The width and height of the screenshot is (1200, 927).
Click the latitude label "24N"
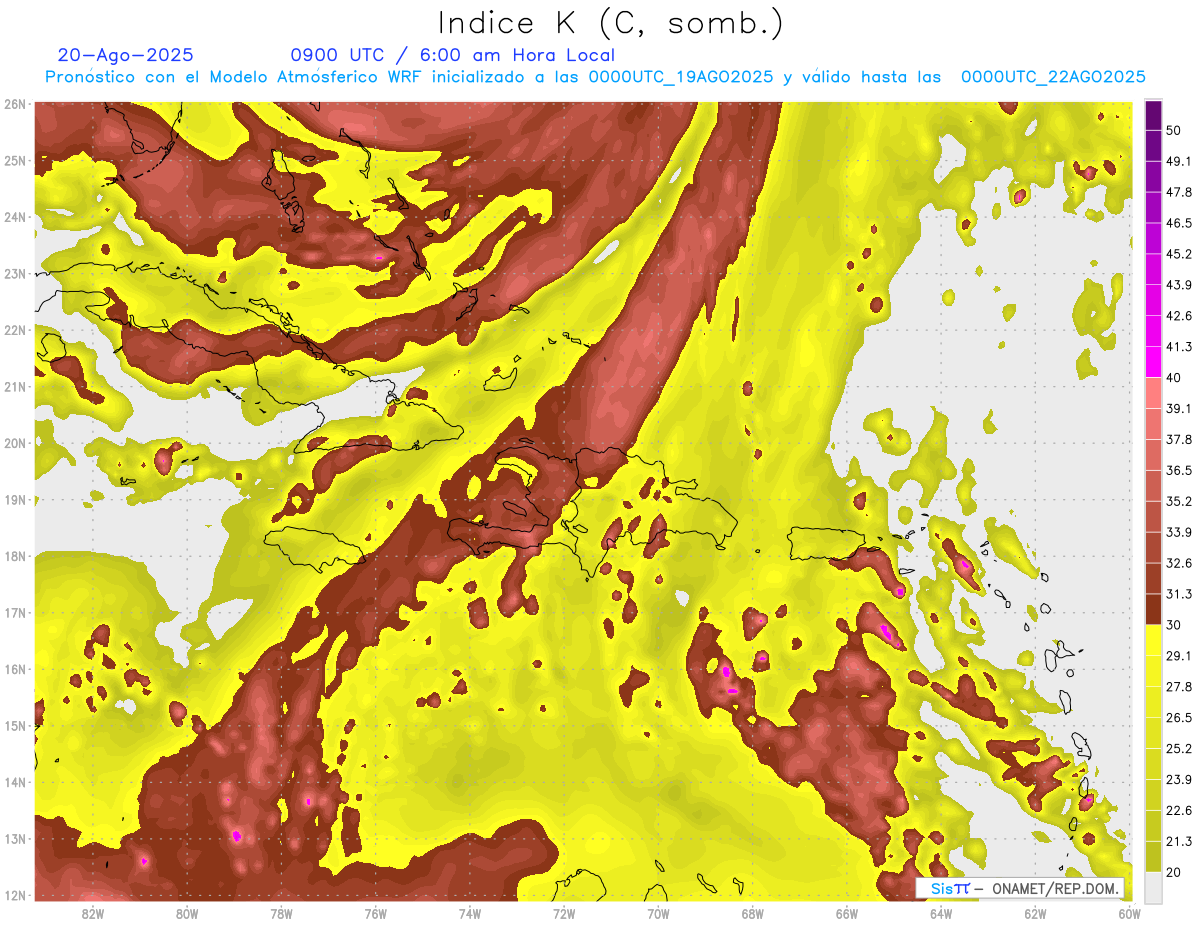pos(15,217)
